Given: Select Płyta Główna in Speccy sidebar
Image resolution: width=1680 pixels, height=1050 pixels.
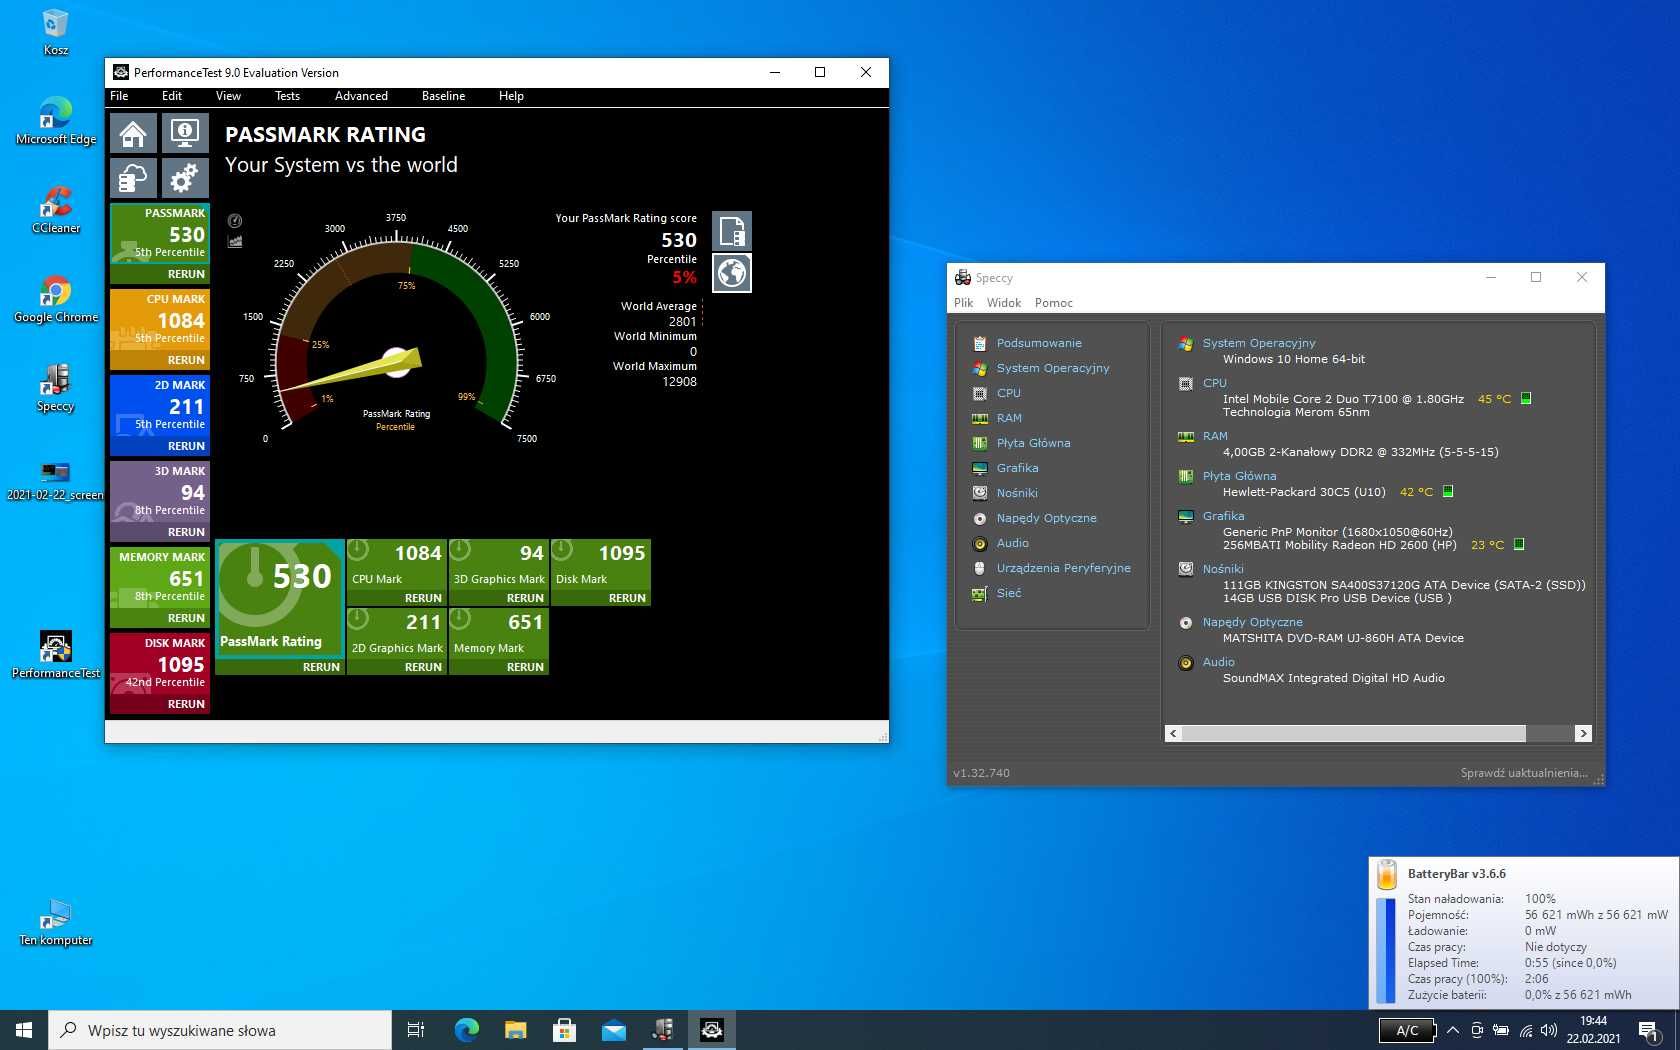Looking at the screenshot, I should point(1033,443).
